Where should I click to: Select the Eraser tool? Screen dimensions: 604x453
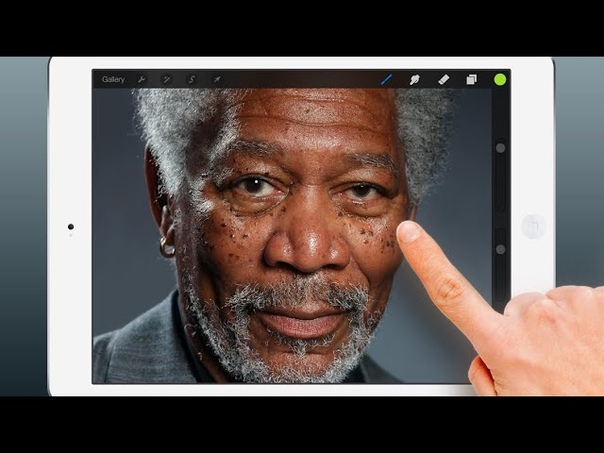click(443, 80)
